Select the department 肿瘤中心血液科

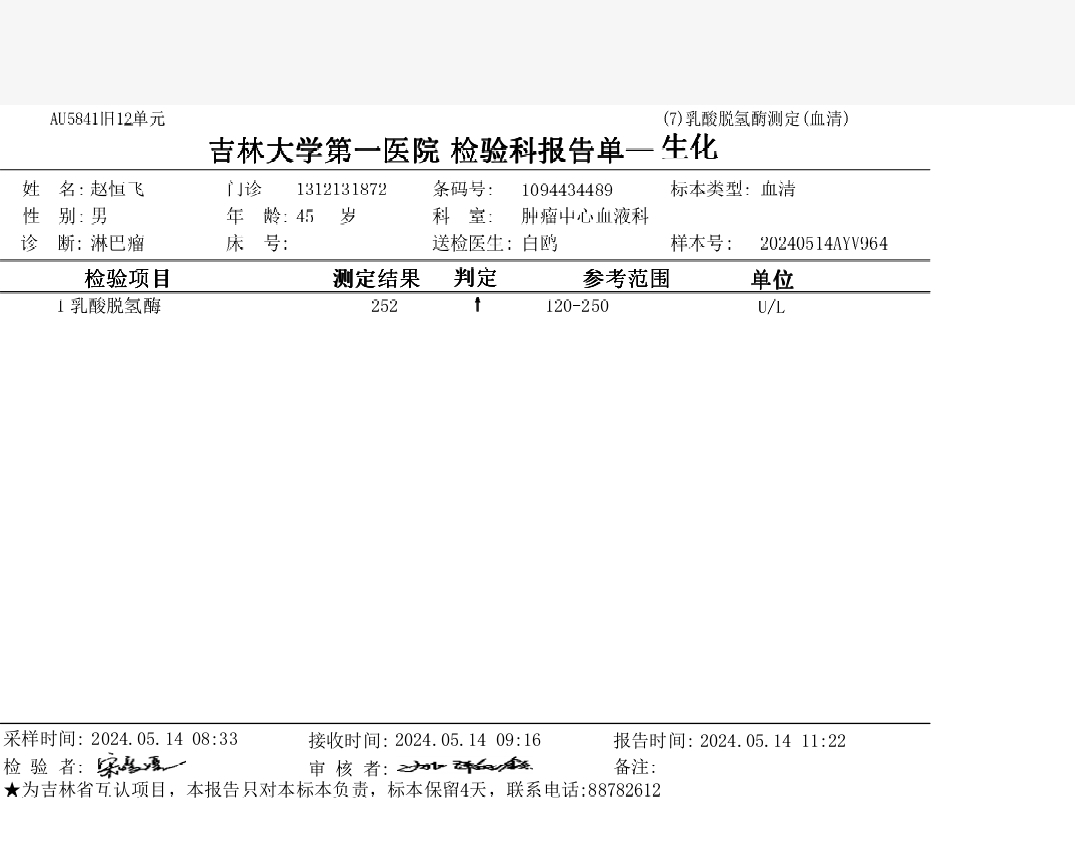click(585, 216)
